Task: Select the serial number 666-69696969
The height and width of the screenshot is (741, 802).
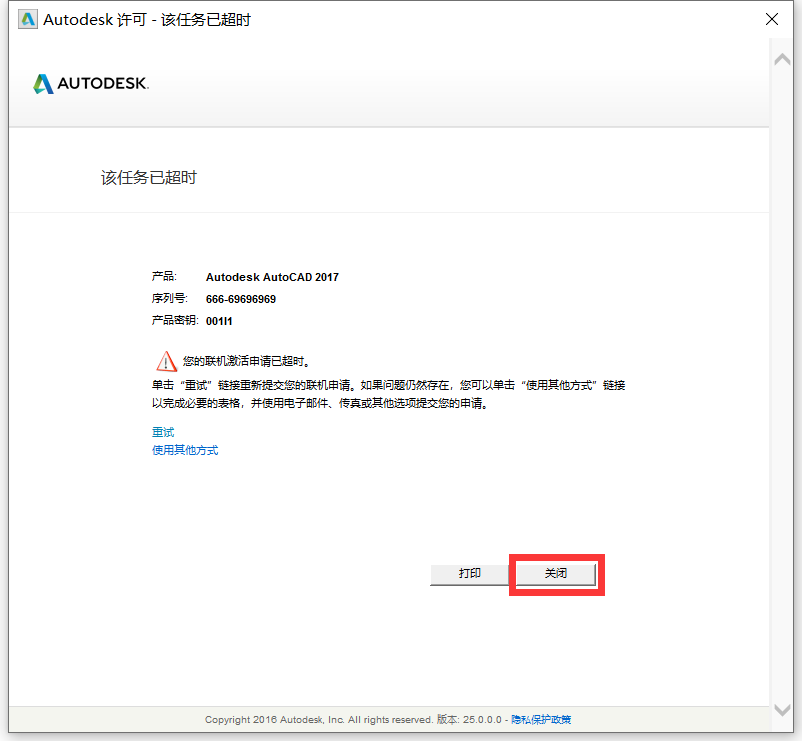Action: [x=241, y=299]
